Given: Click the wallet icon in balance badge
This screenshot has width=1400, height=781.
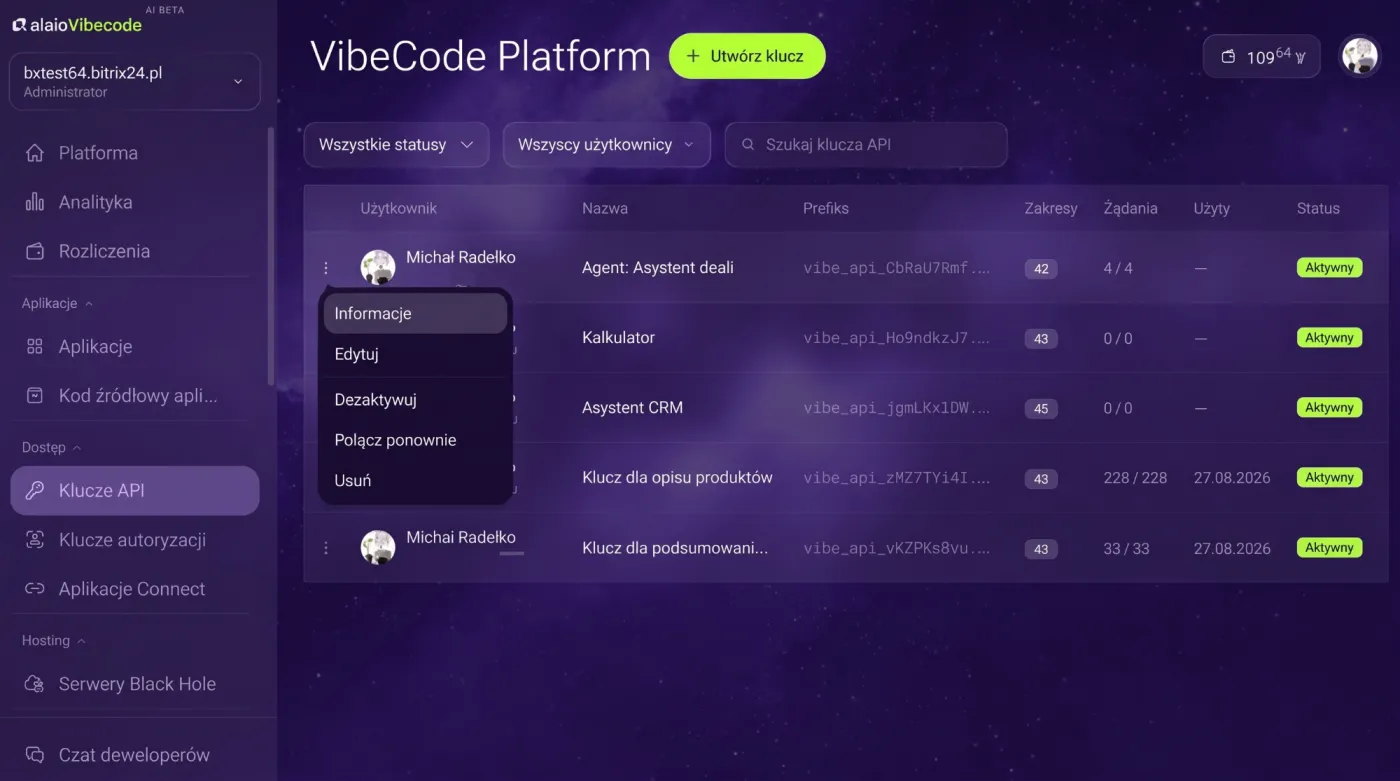Looking at the screenshot, I should pyautogui.click(x=1229, y=57).
